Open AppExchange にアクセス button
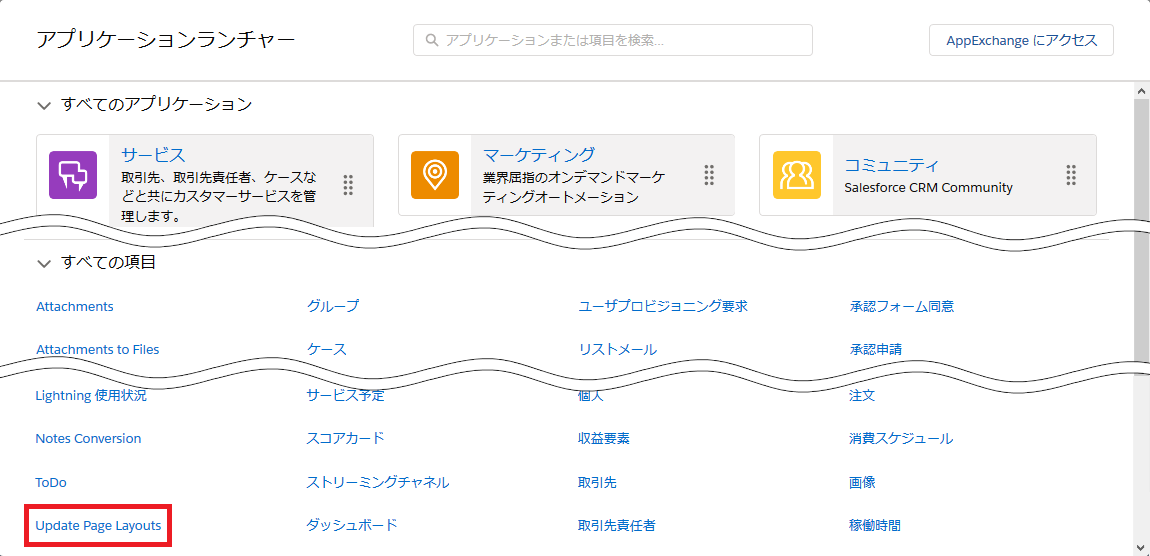Image resolution: width=1150 pixels, height=556 pixels. [1021, 40]
